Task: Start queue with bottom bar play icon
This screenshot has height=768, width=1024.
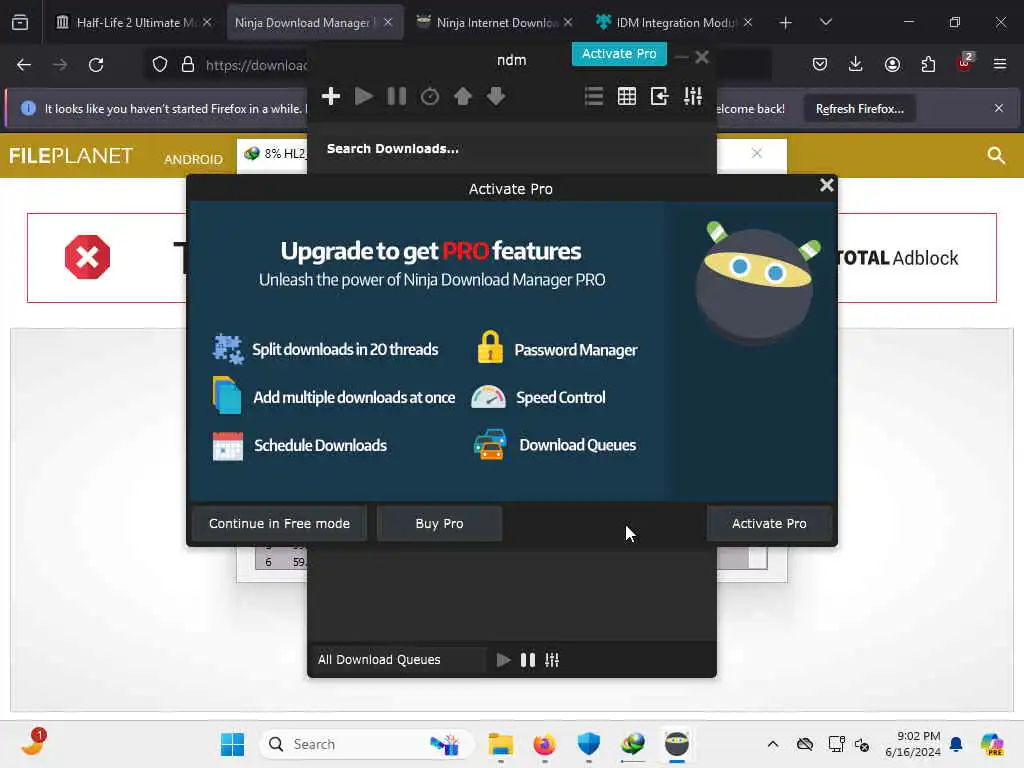Action: (x=503, y=660)
